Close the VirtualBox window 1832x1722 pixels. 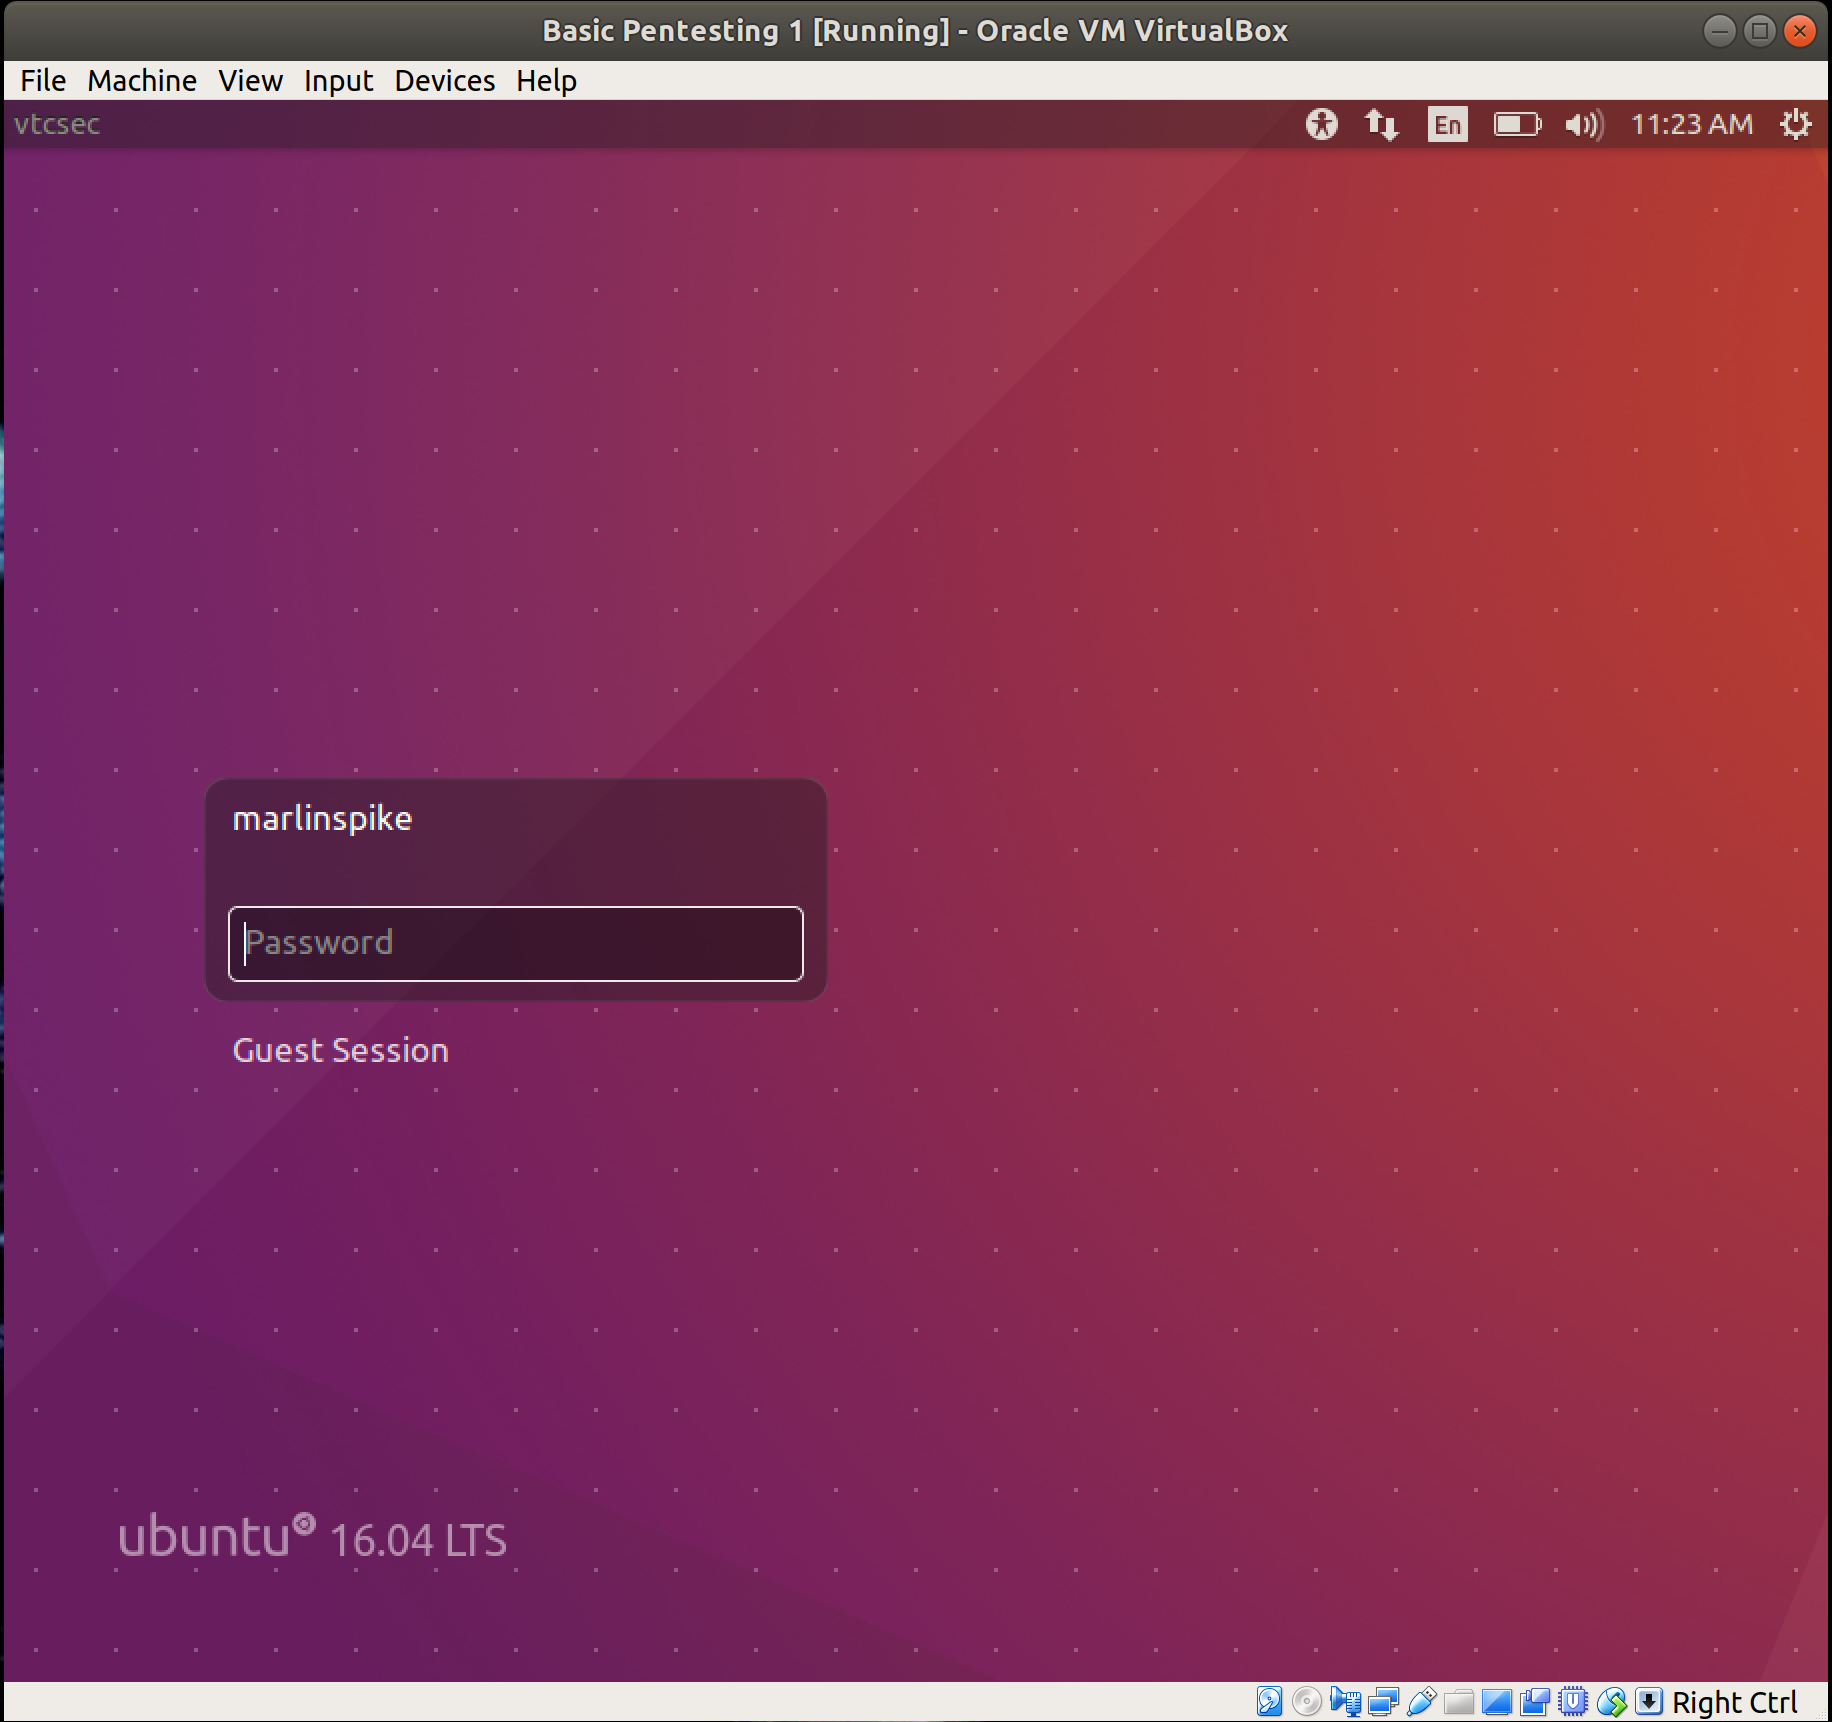pyautogui.click(x=1799, y=31)
